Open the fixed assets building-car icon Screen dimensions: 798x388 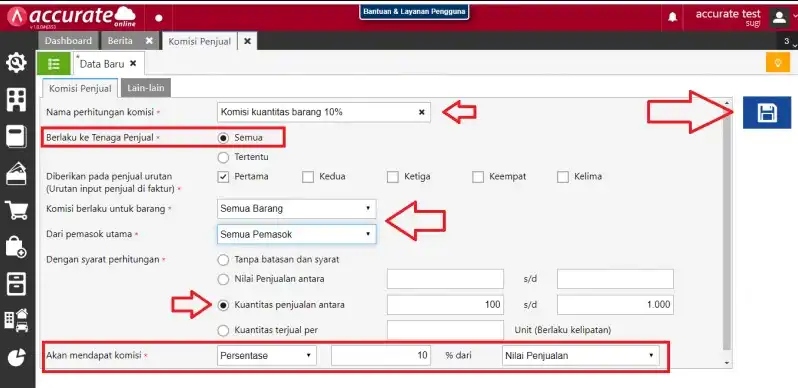click(16, 320)
